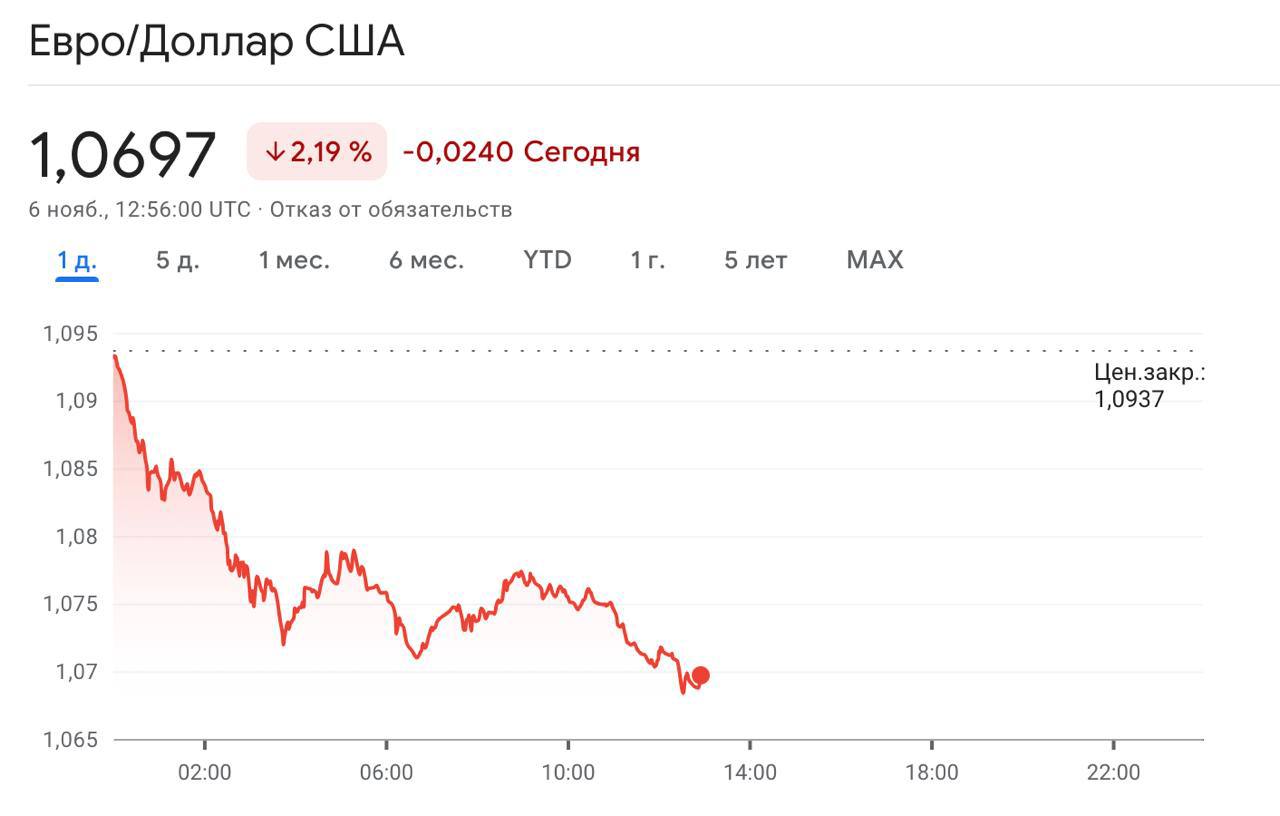This screenshot has width=1280, height=816.
Task: Switch to the 1 г. range
Action: click(647, 261)
